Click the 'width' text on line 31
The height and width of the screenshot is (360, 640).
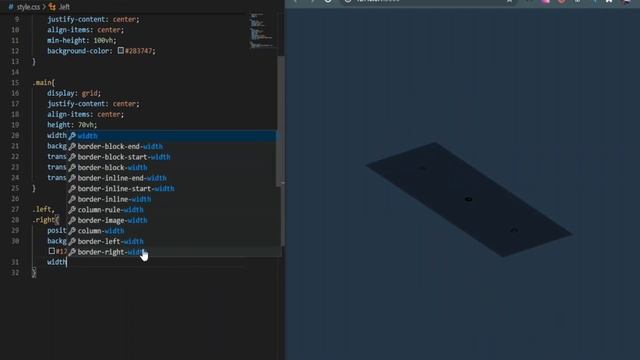click(x=56, y=262)
